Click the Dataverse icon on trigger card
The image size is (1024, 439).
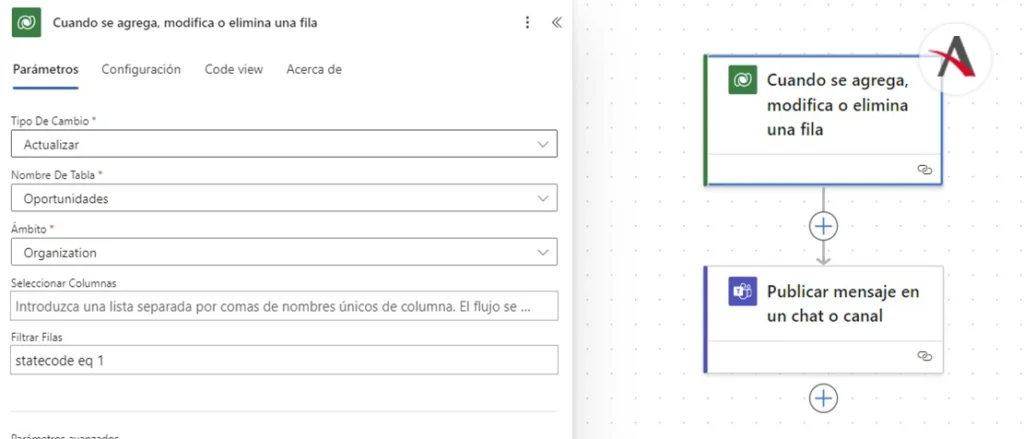click(x=742, y=81)
